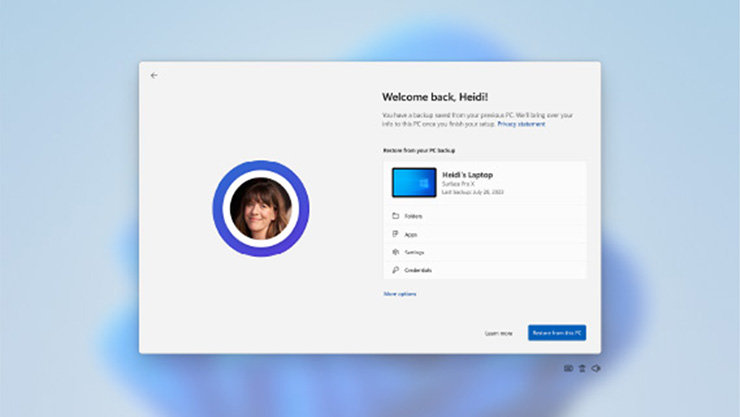This screenshot has width=740, height=417.
Task: Click the "Folders" label
Action: coord(413,216)
